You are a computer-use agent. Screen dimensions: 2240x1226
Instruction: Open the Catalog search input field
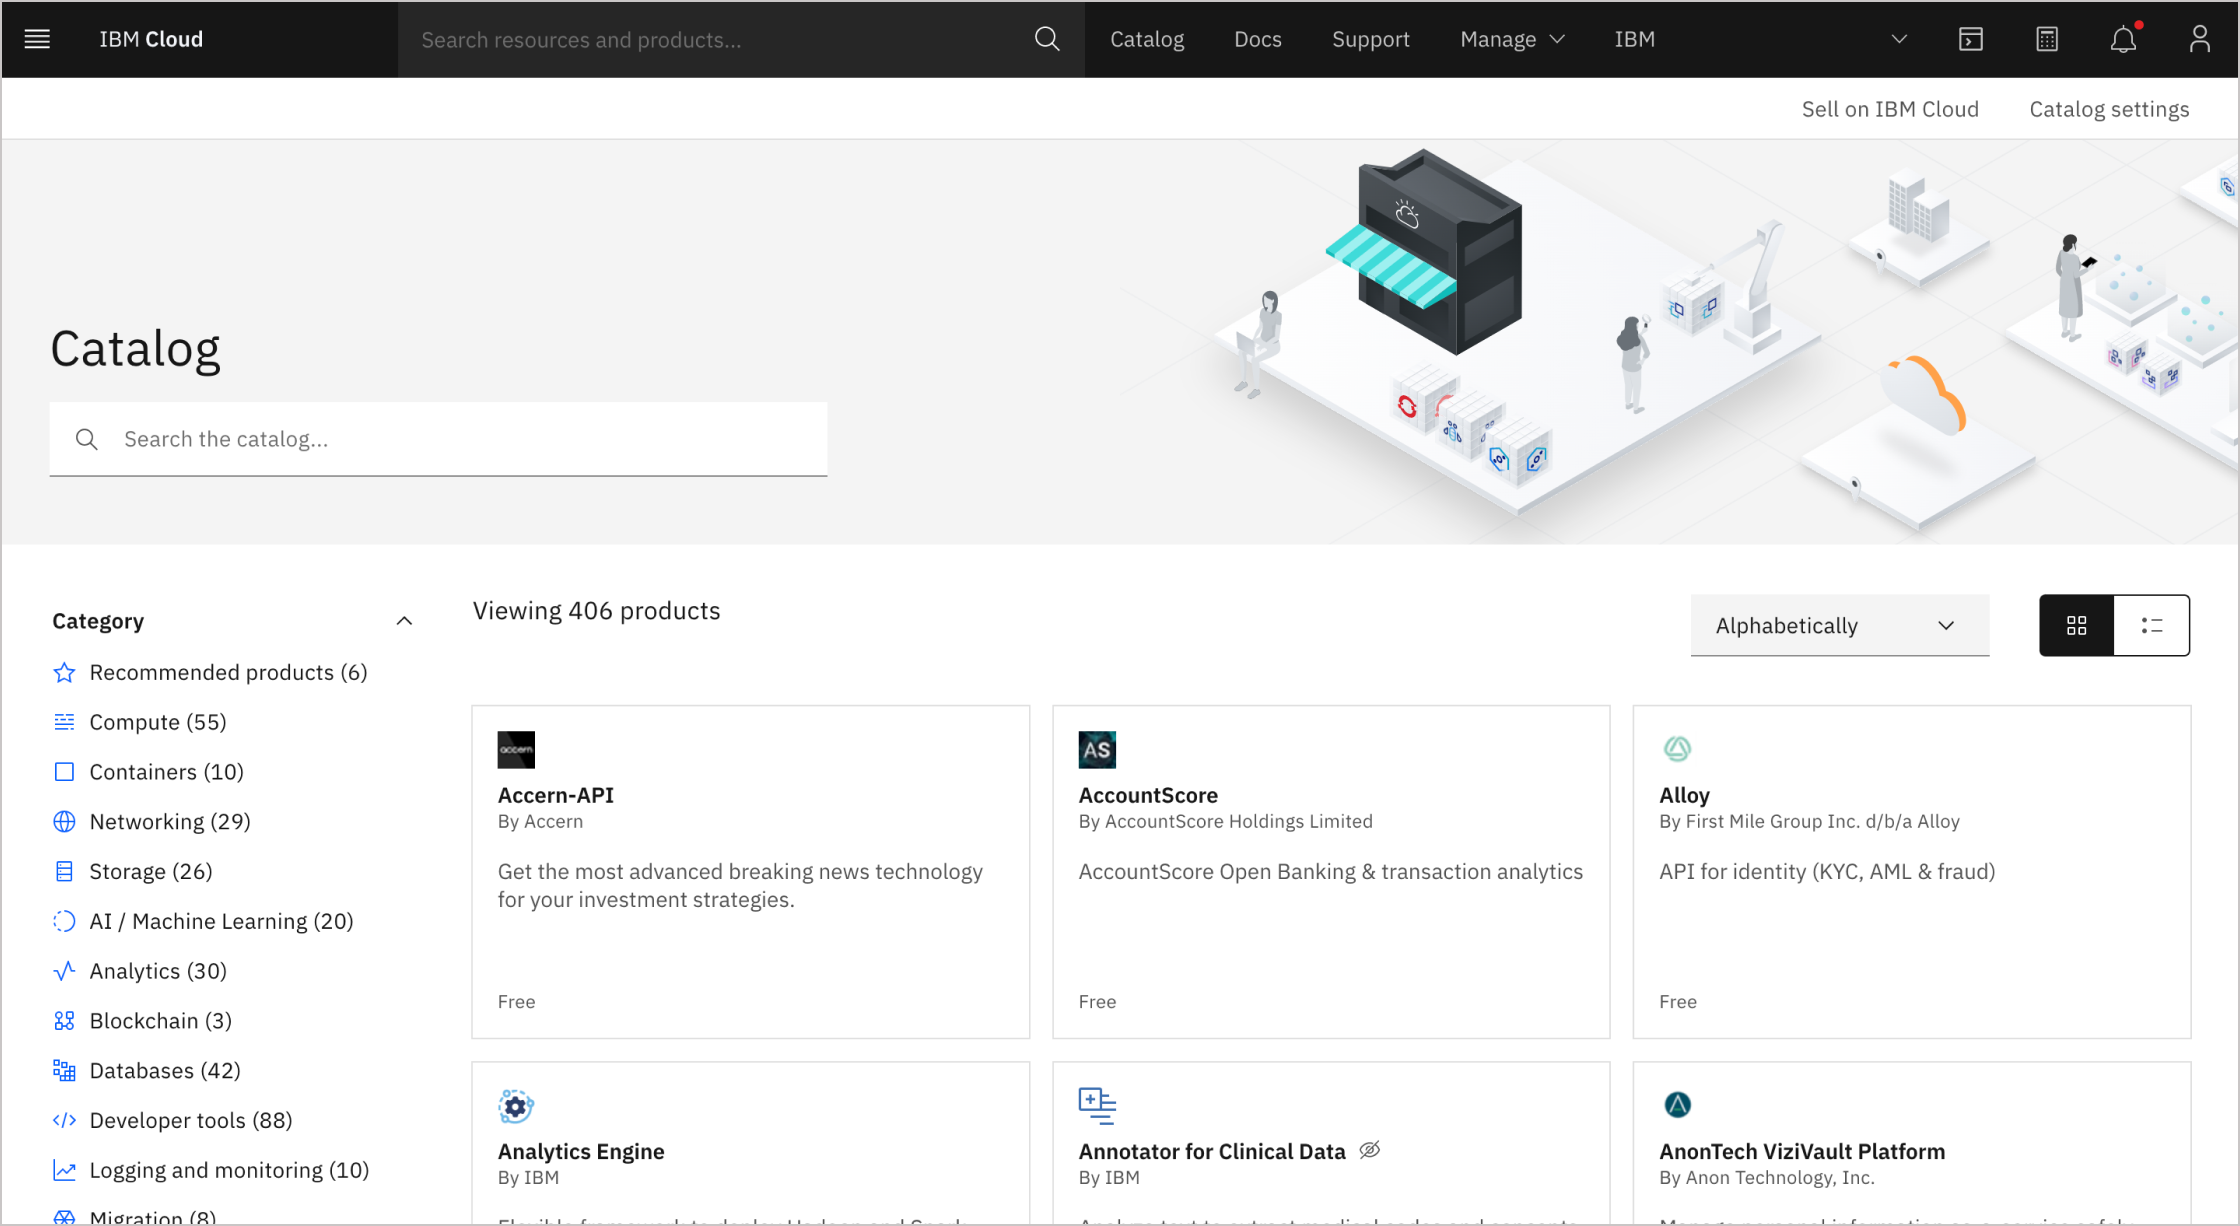[x=439, y=439]
